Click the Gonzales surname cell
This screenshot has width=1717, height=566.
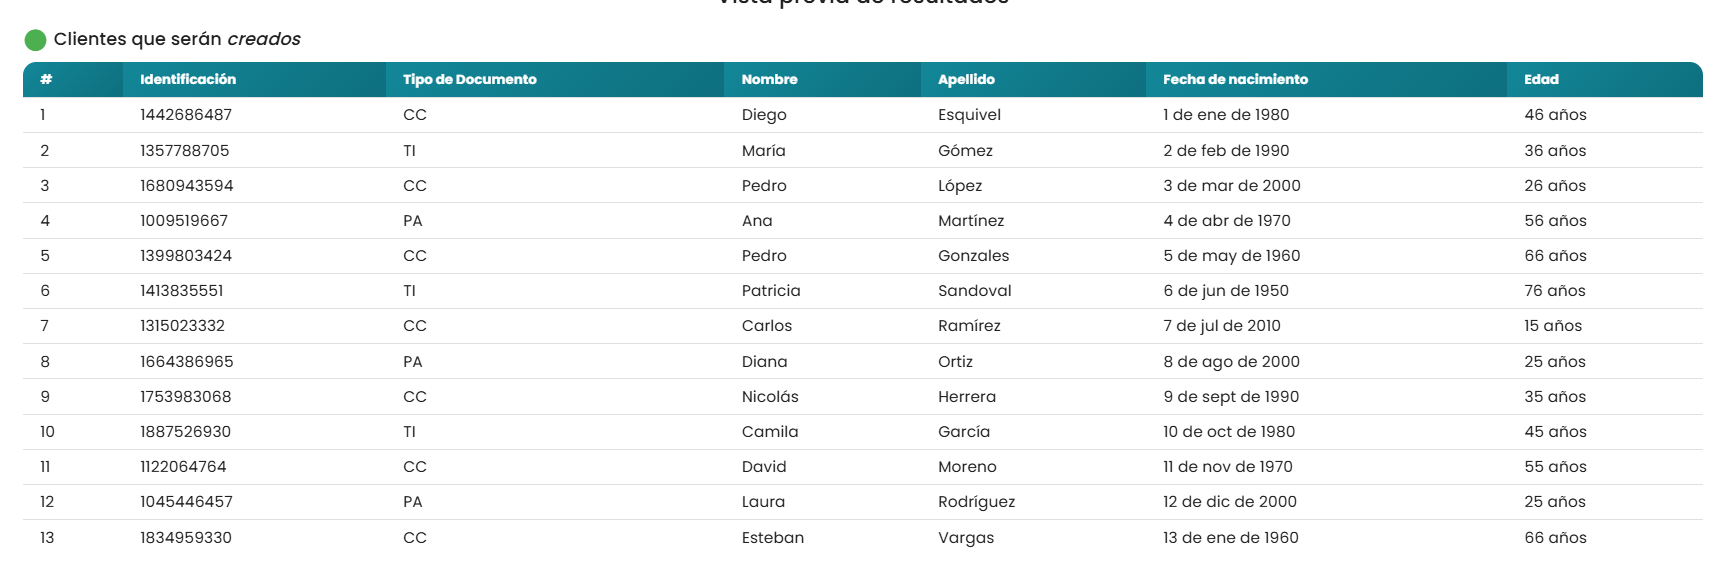[x=973, y=256]
